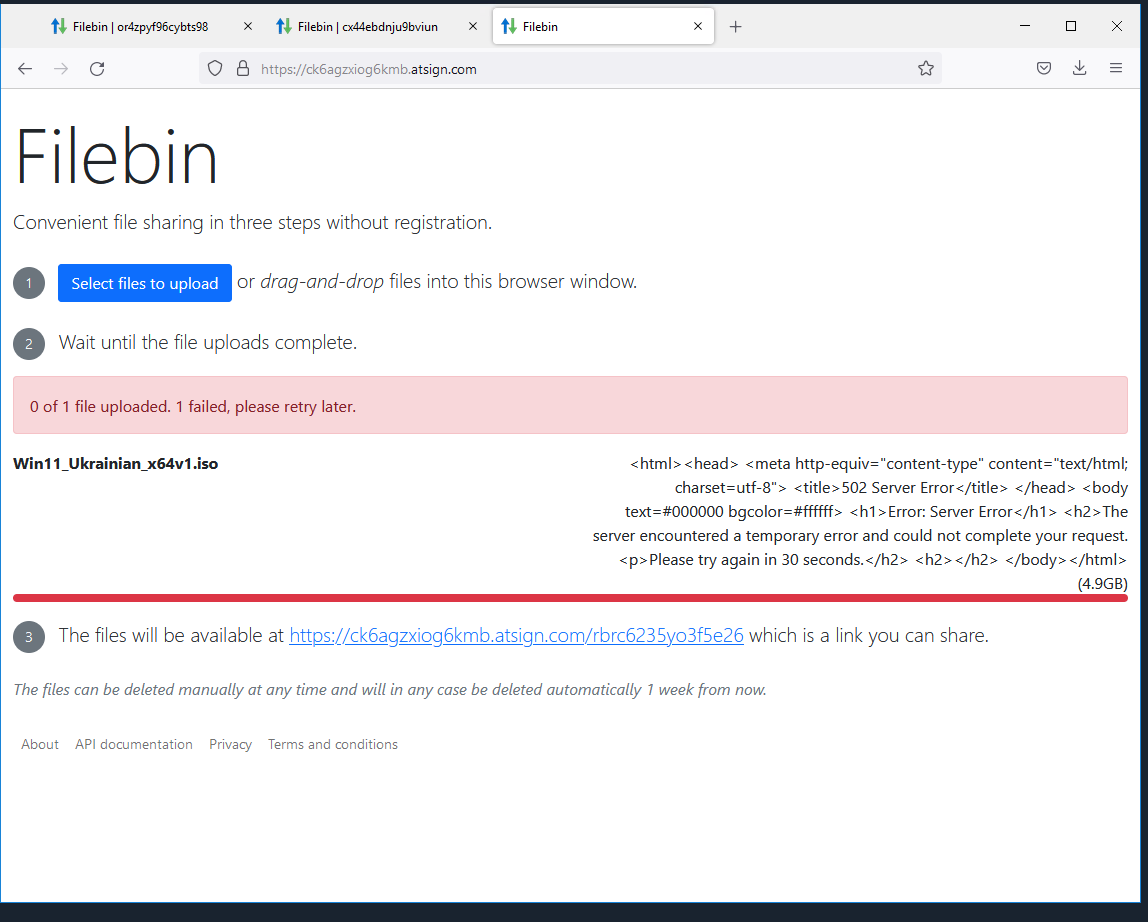Image resolution: width=1148 pixels, height=922 pixels.
Task: Click the Select files to upload button
Action: [x=145, y=283]
